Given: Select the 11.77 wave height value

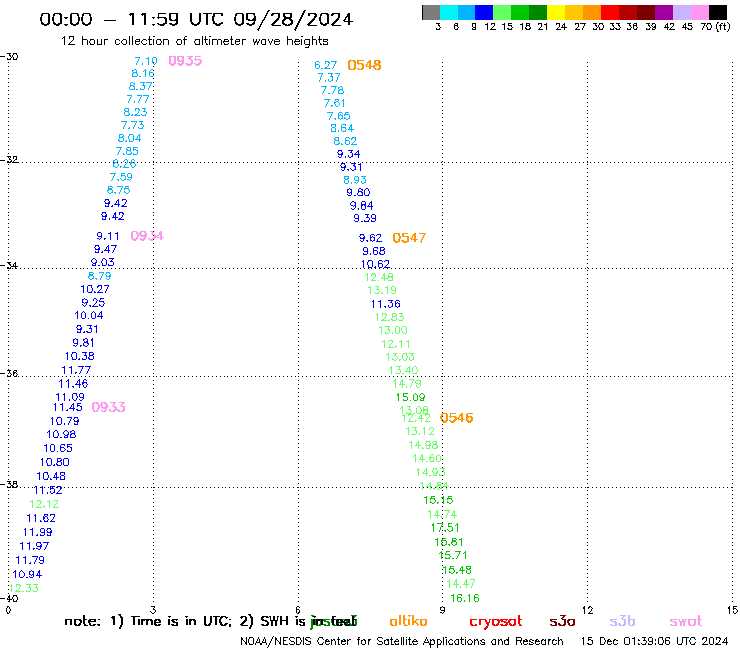Looking at the screenshot, I should [x=76, y=371].
